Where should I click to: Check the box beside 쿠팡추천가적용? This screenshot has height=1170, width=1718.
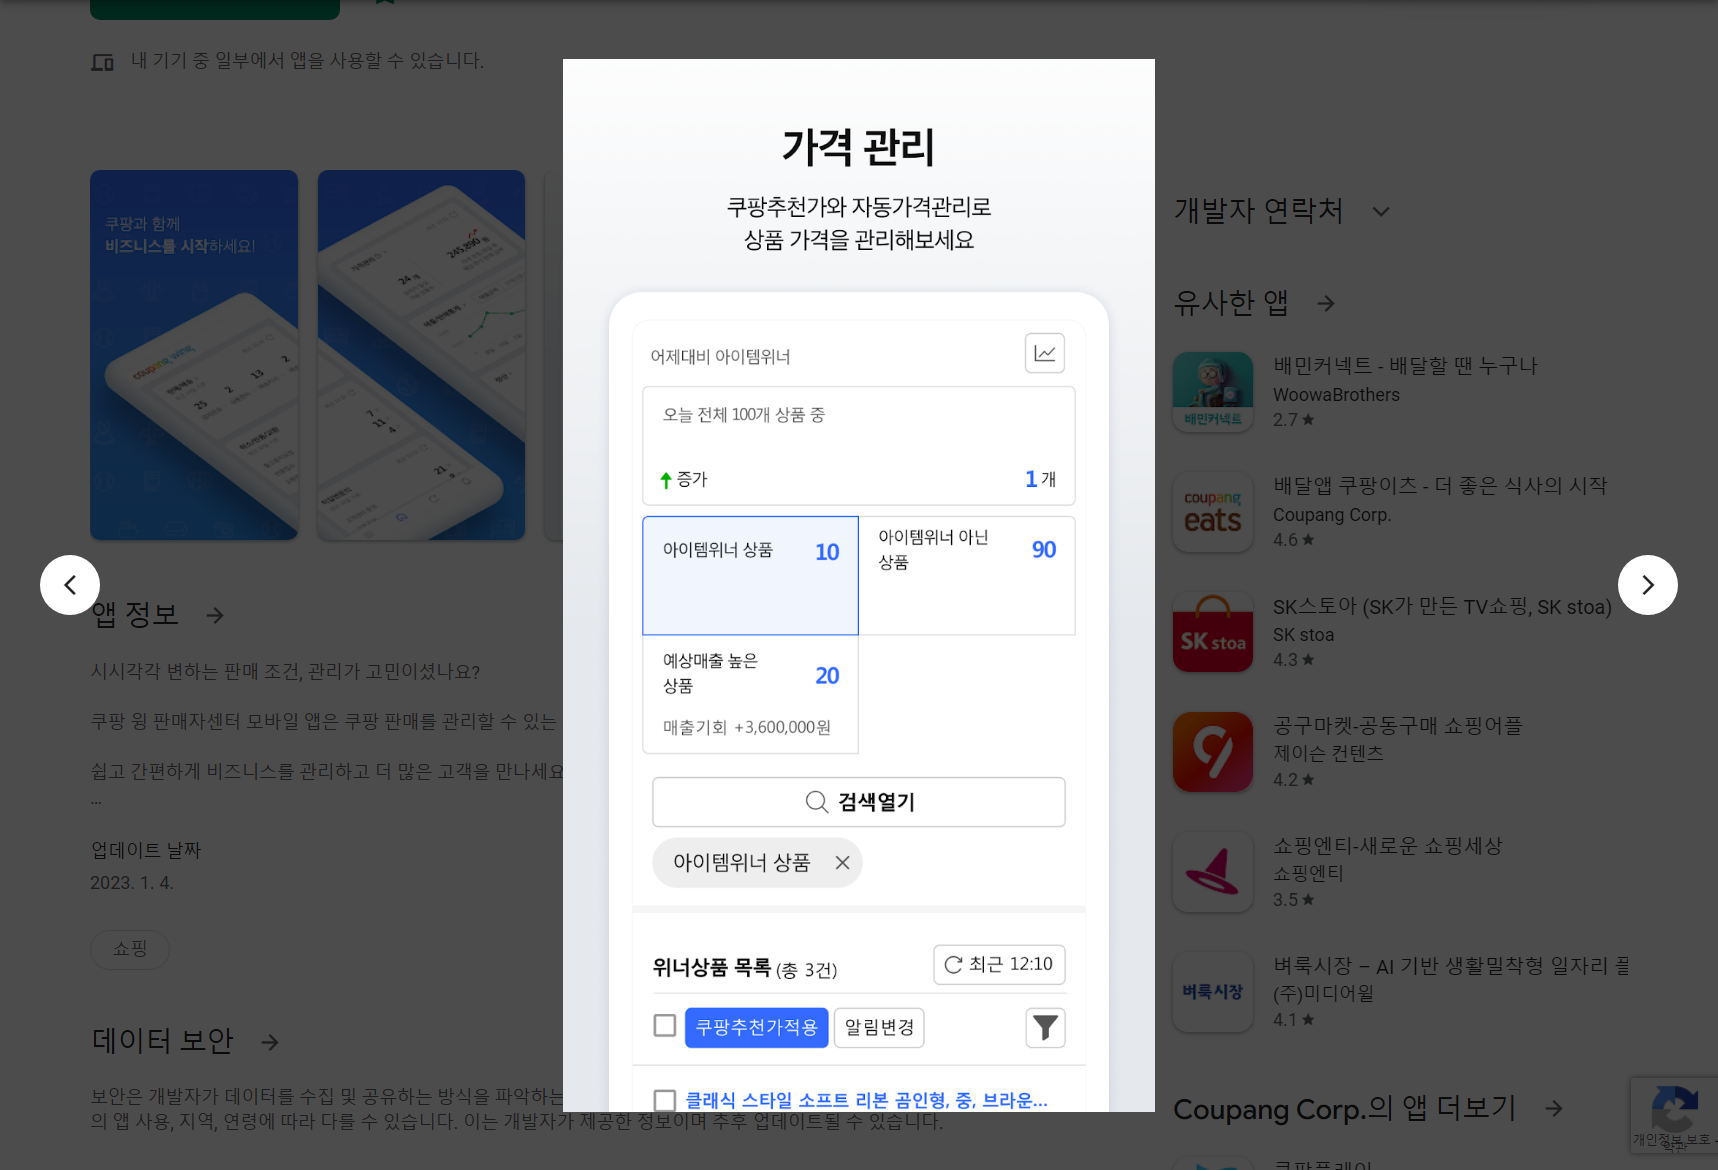pyautogui.click(x=664, y=1025)
